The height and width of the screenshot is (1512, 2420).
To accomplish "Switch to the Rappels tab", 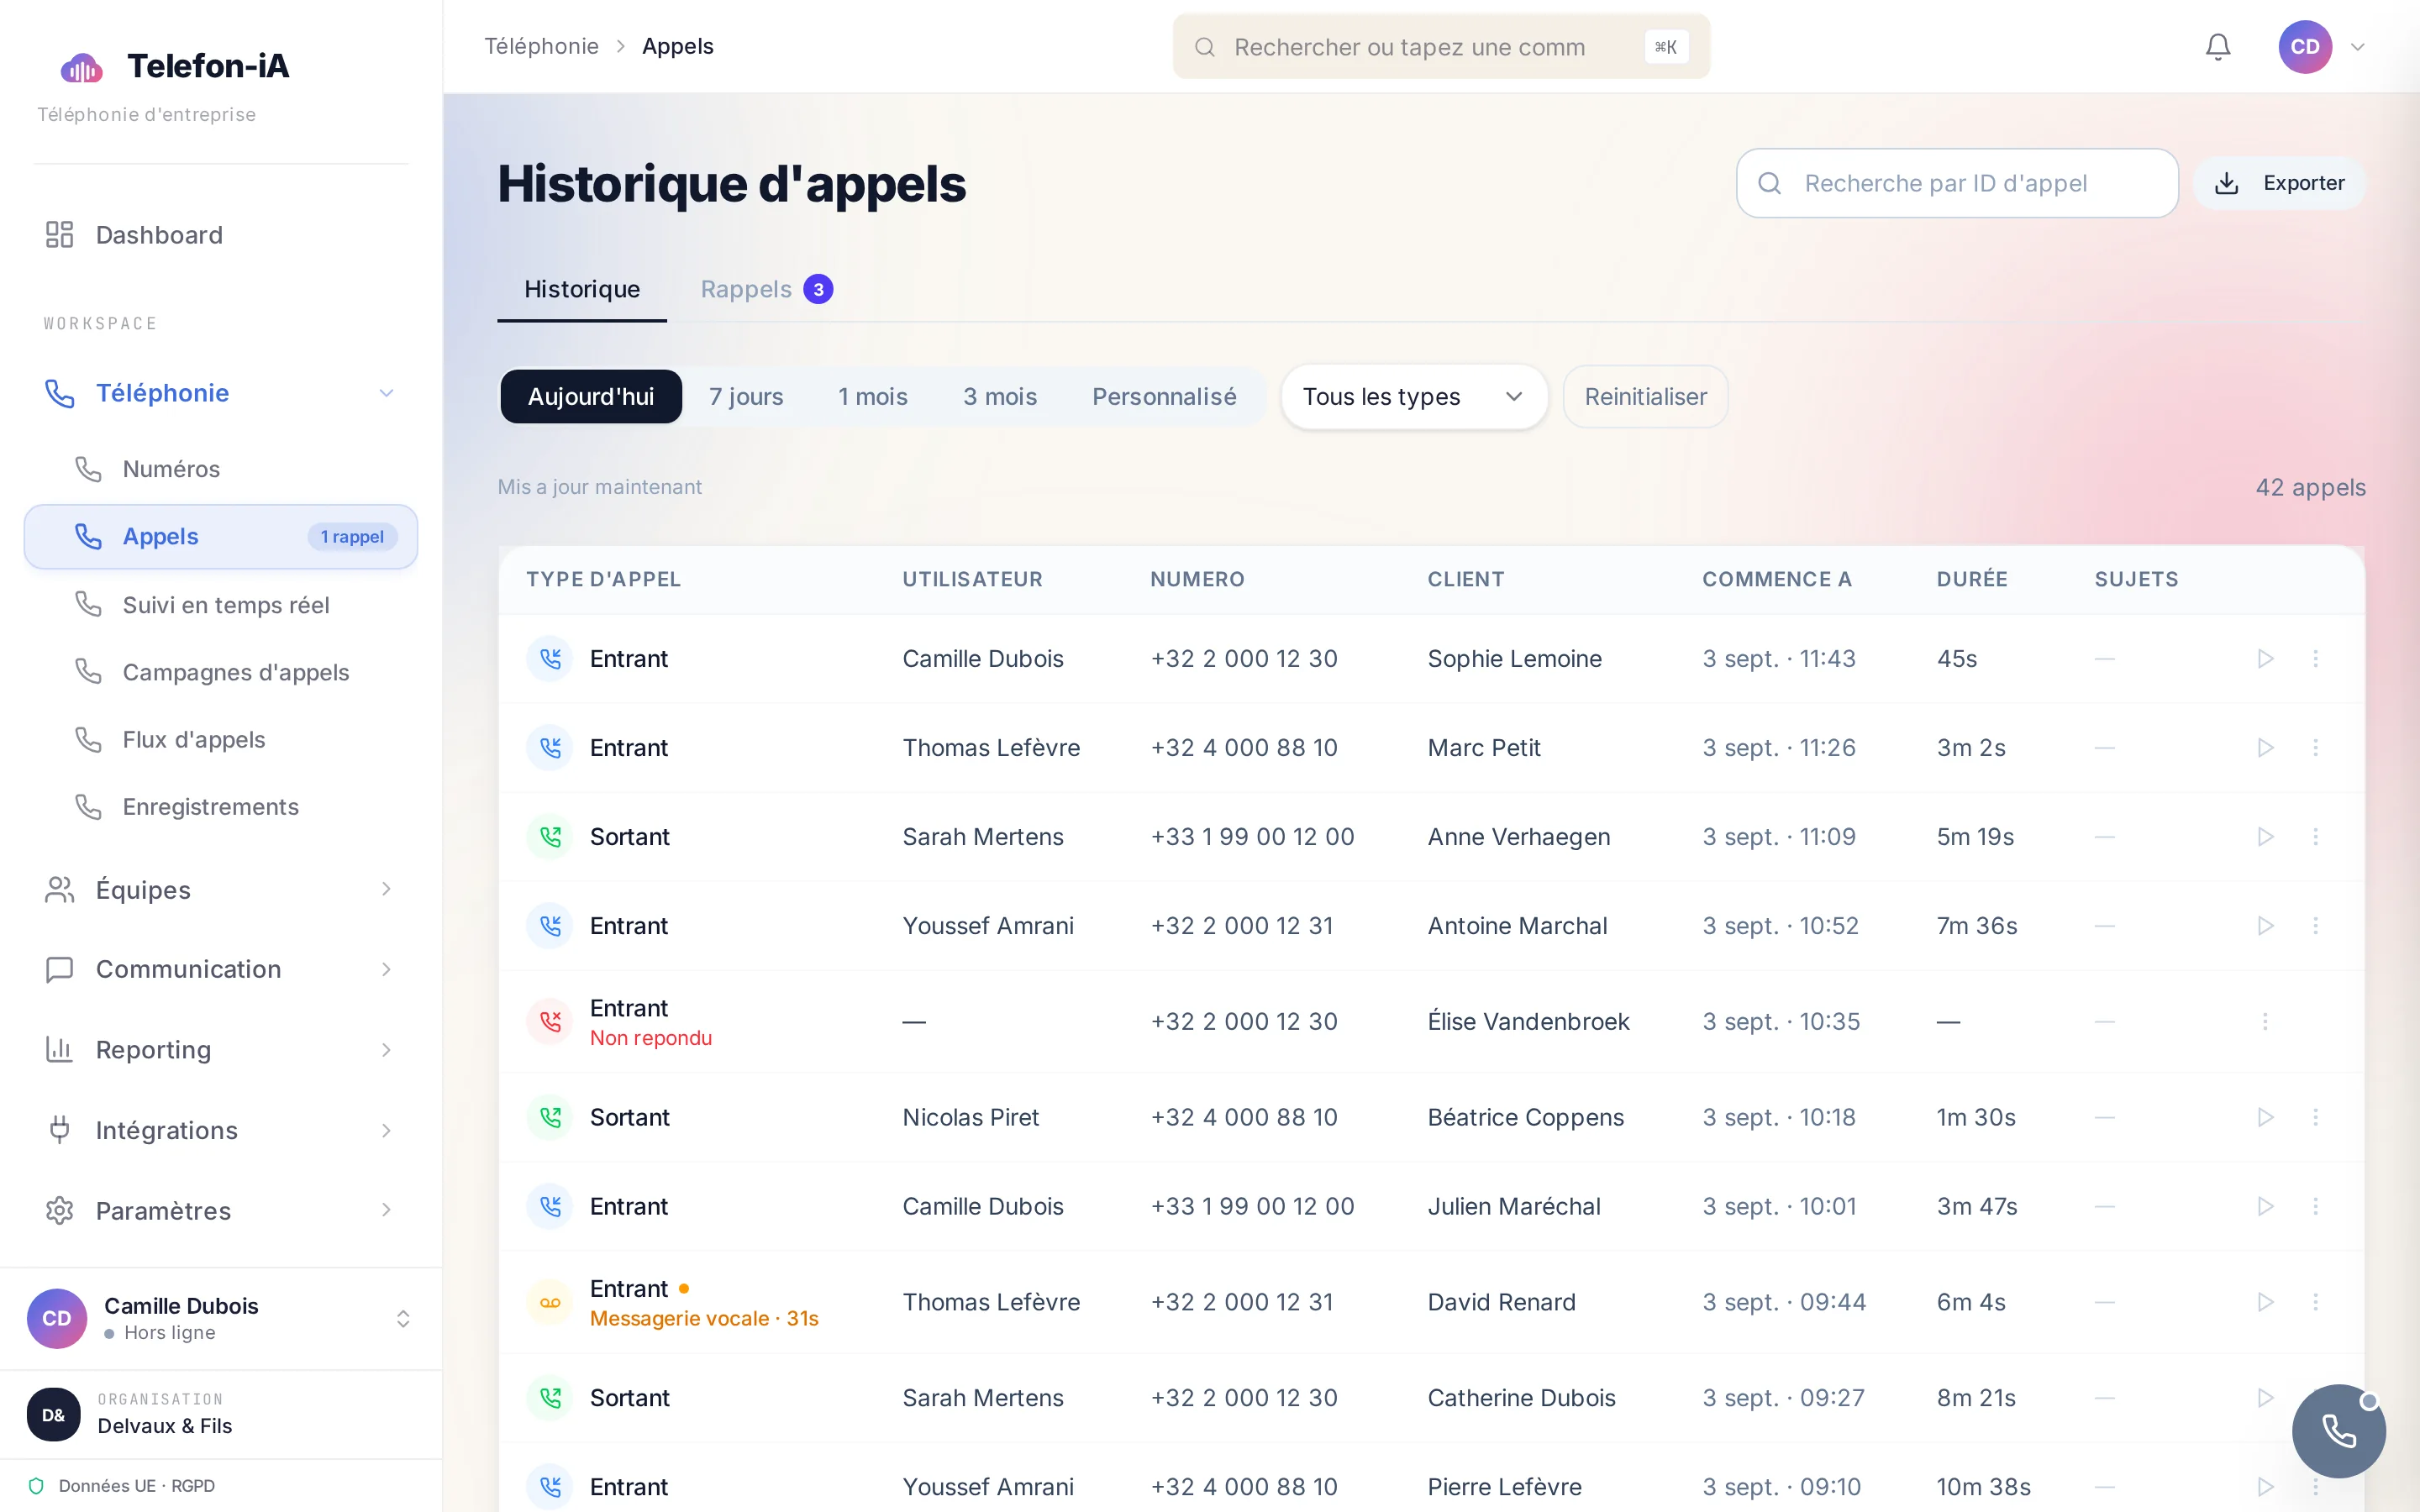I will point(767,289).
